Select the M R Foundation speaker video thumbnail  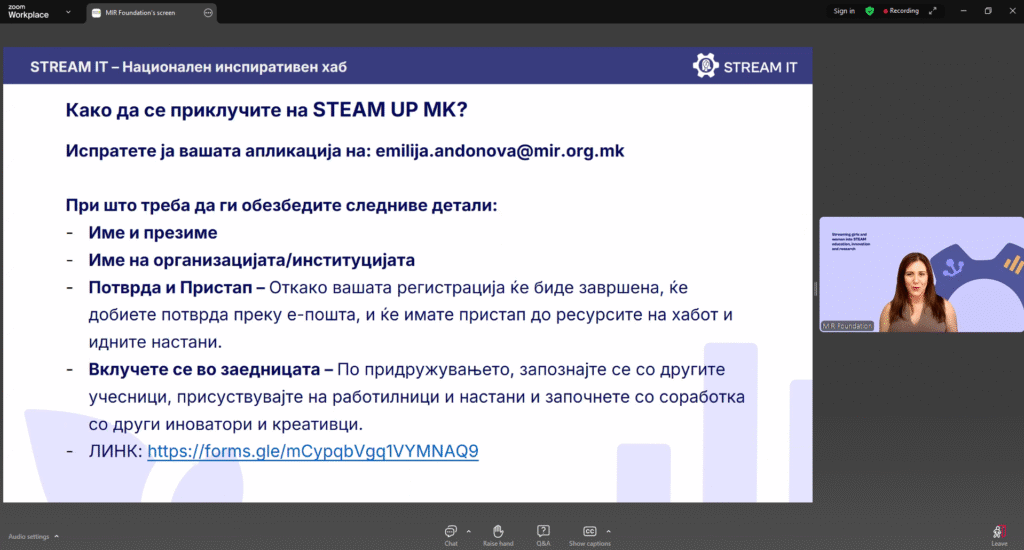(x=921, y=274)
